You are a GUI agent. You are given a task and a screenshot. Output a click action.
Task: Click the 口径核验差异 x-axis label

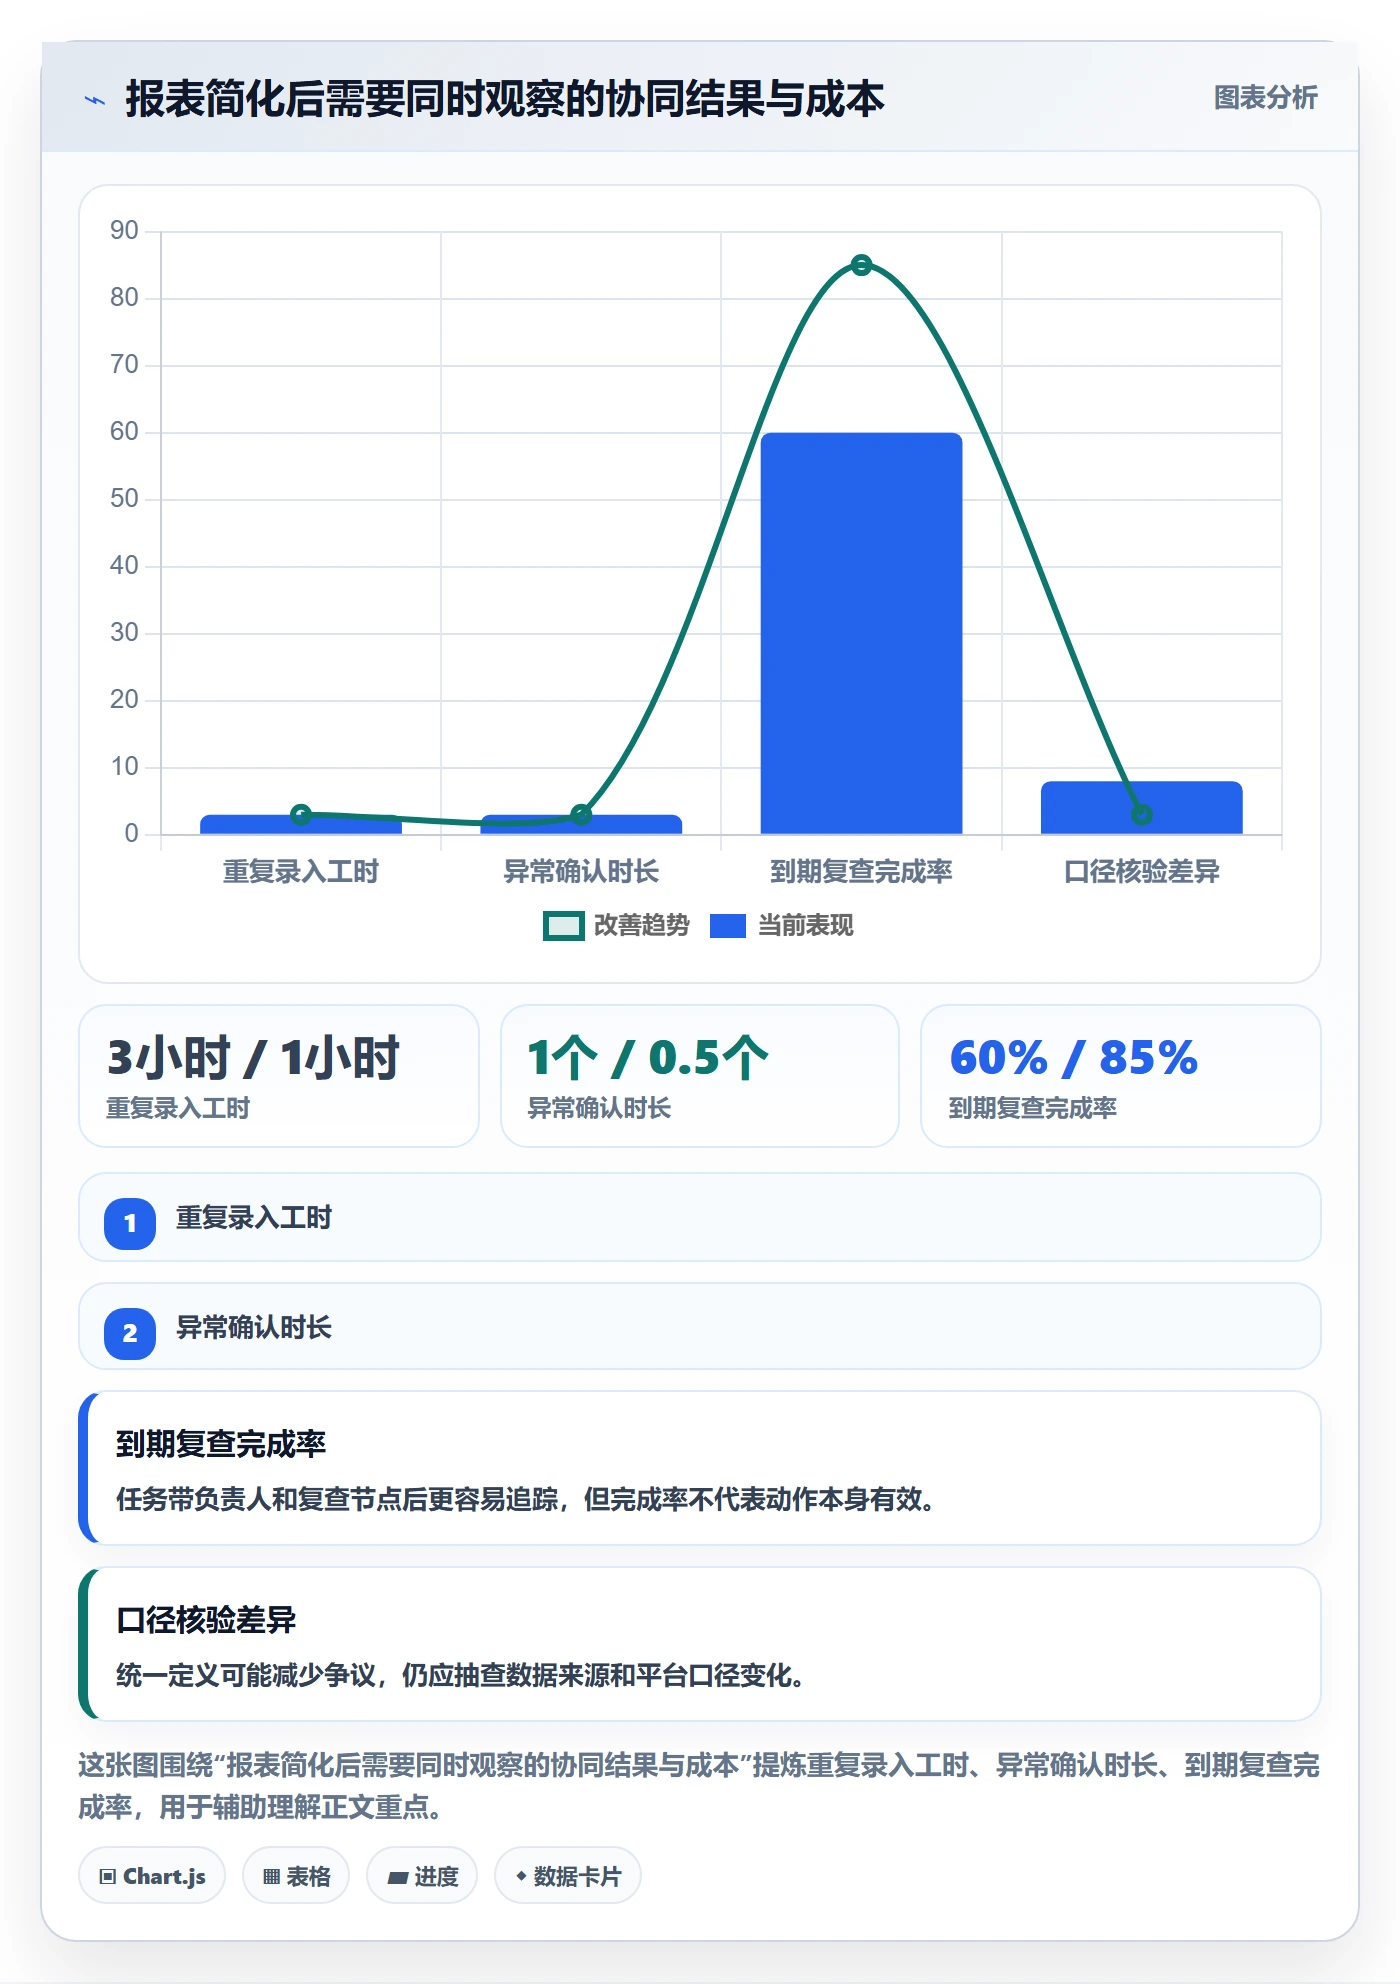[1141, 872]
